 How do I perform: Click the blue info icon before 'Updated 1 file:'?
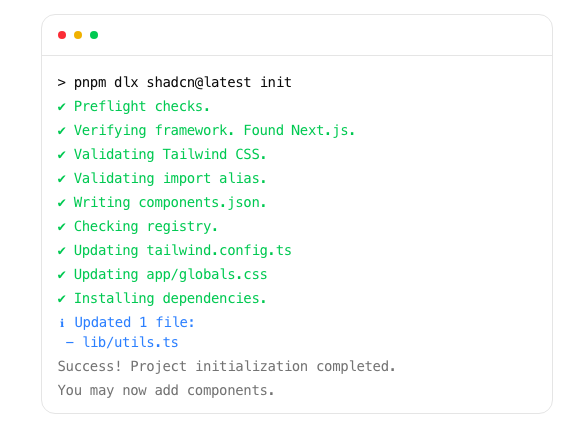pyautogui.click(x=62, y=323)
